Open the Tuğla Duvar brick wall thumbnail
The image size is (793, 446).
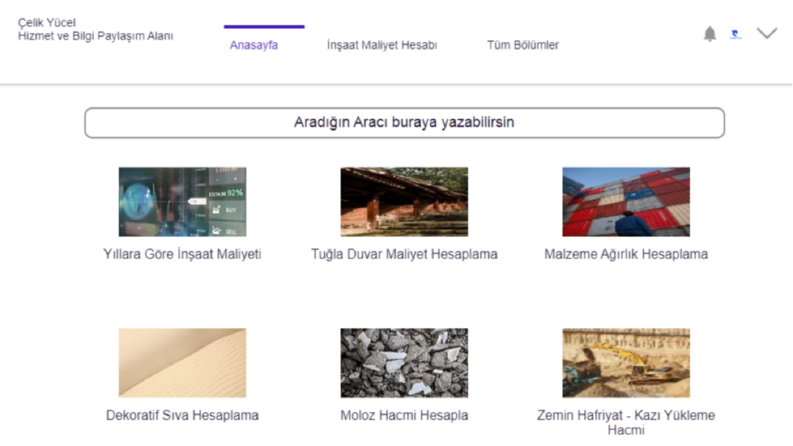(404, 202)
